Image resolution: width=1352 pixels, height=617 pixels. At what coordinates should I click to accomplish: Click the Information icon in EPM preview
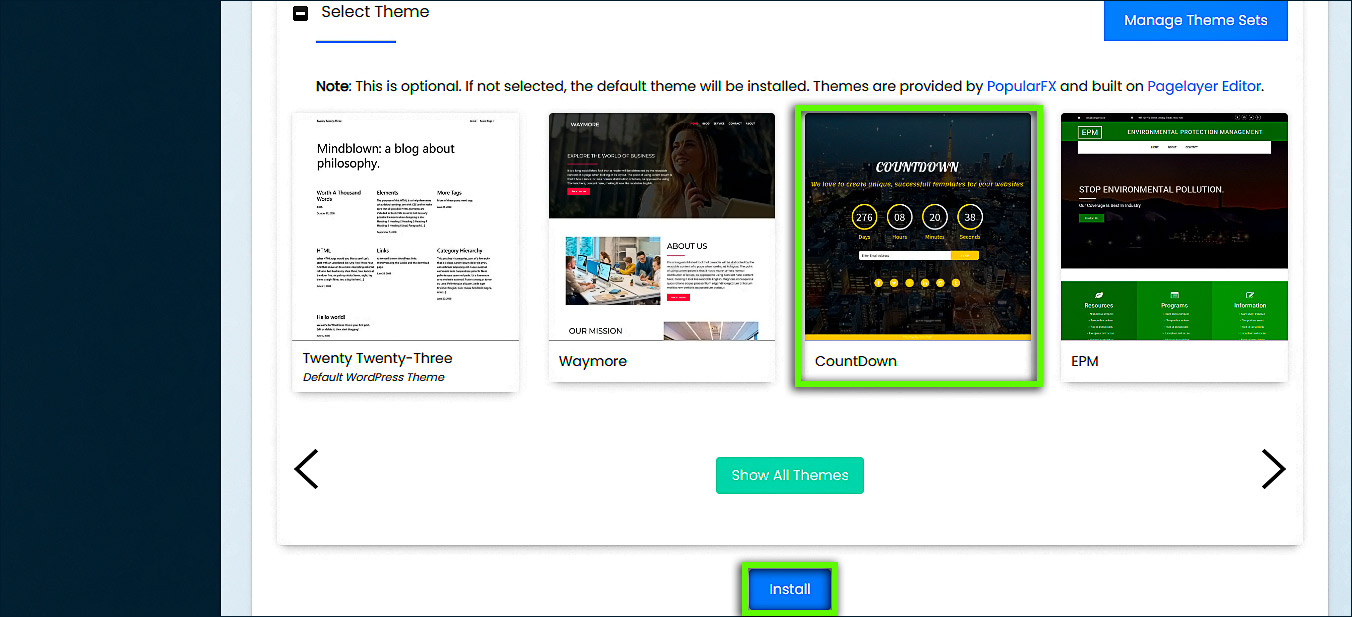[1249, 295]
